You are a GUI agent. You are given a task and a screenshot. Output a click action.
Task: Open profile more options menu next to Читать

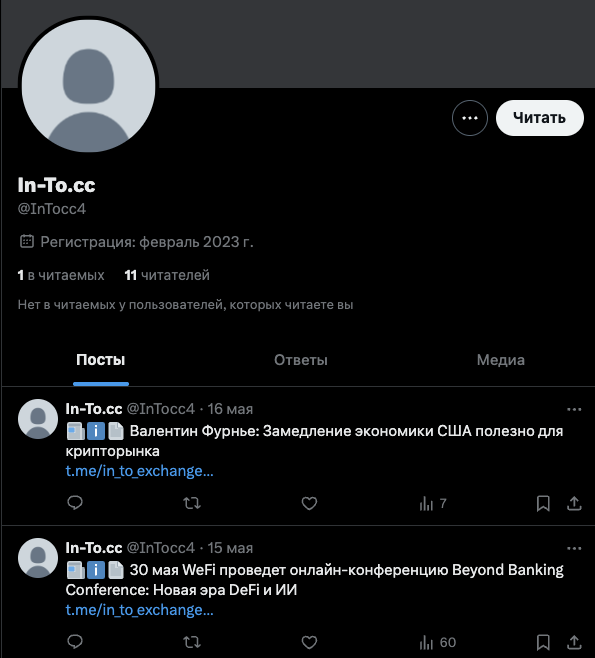click(470, 118)
